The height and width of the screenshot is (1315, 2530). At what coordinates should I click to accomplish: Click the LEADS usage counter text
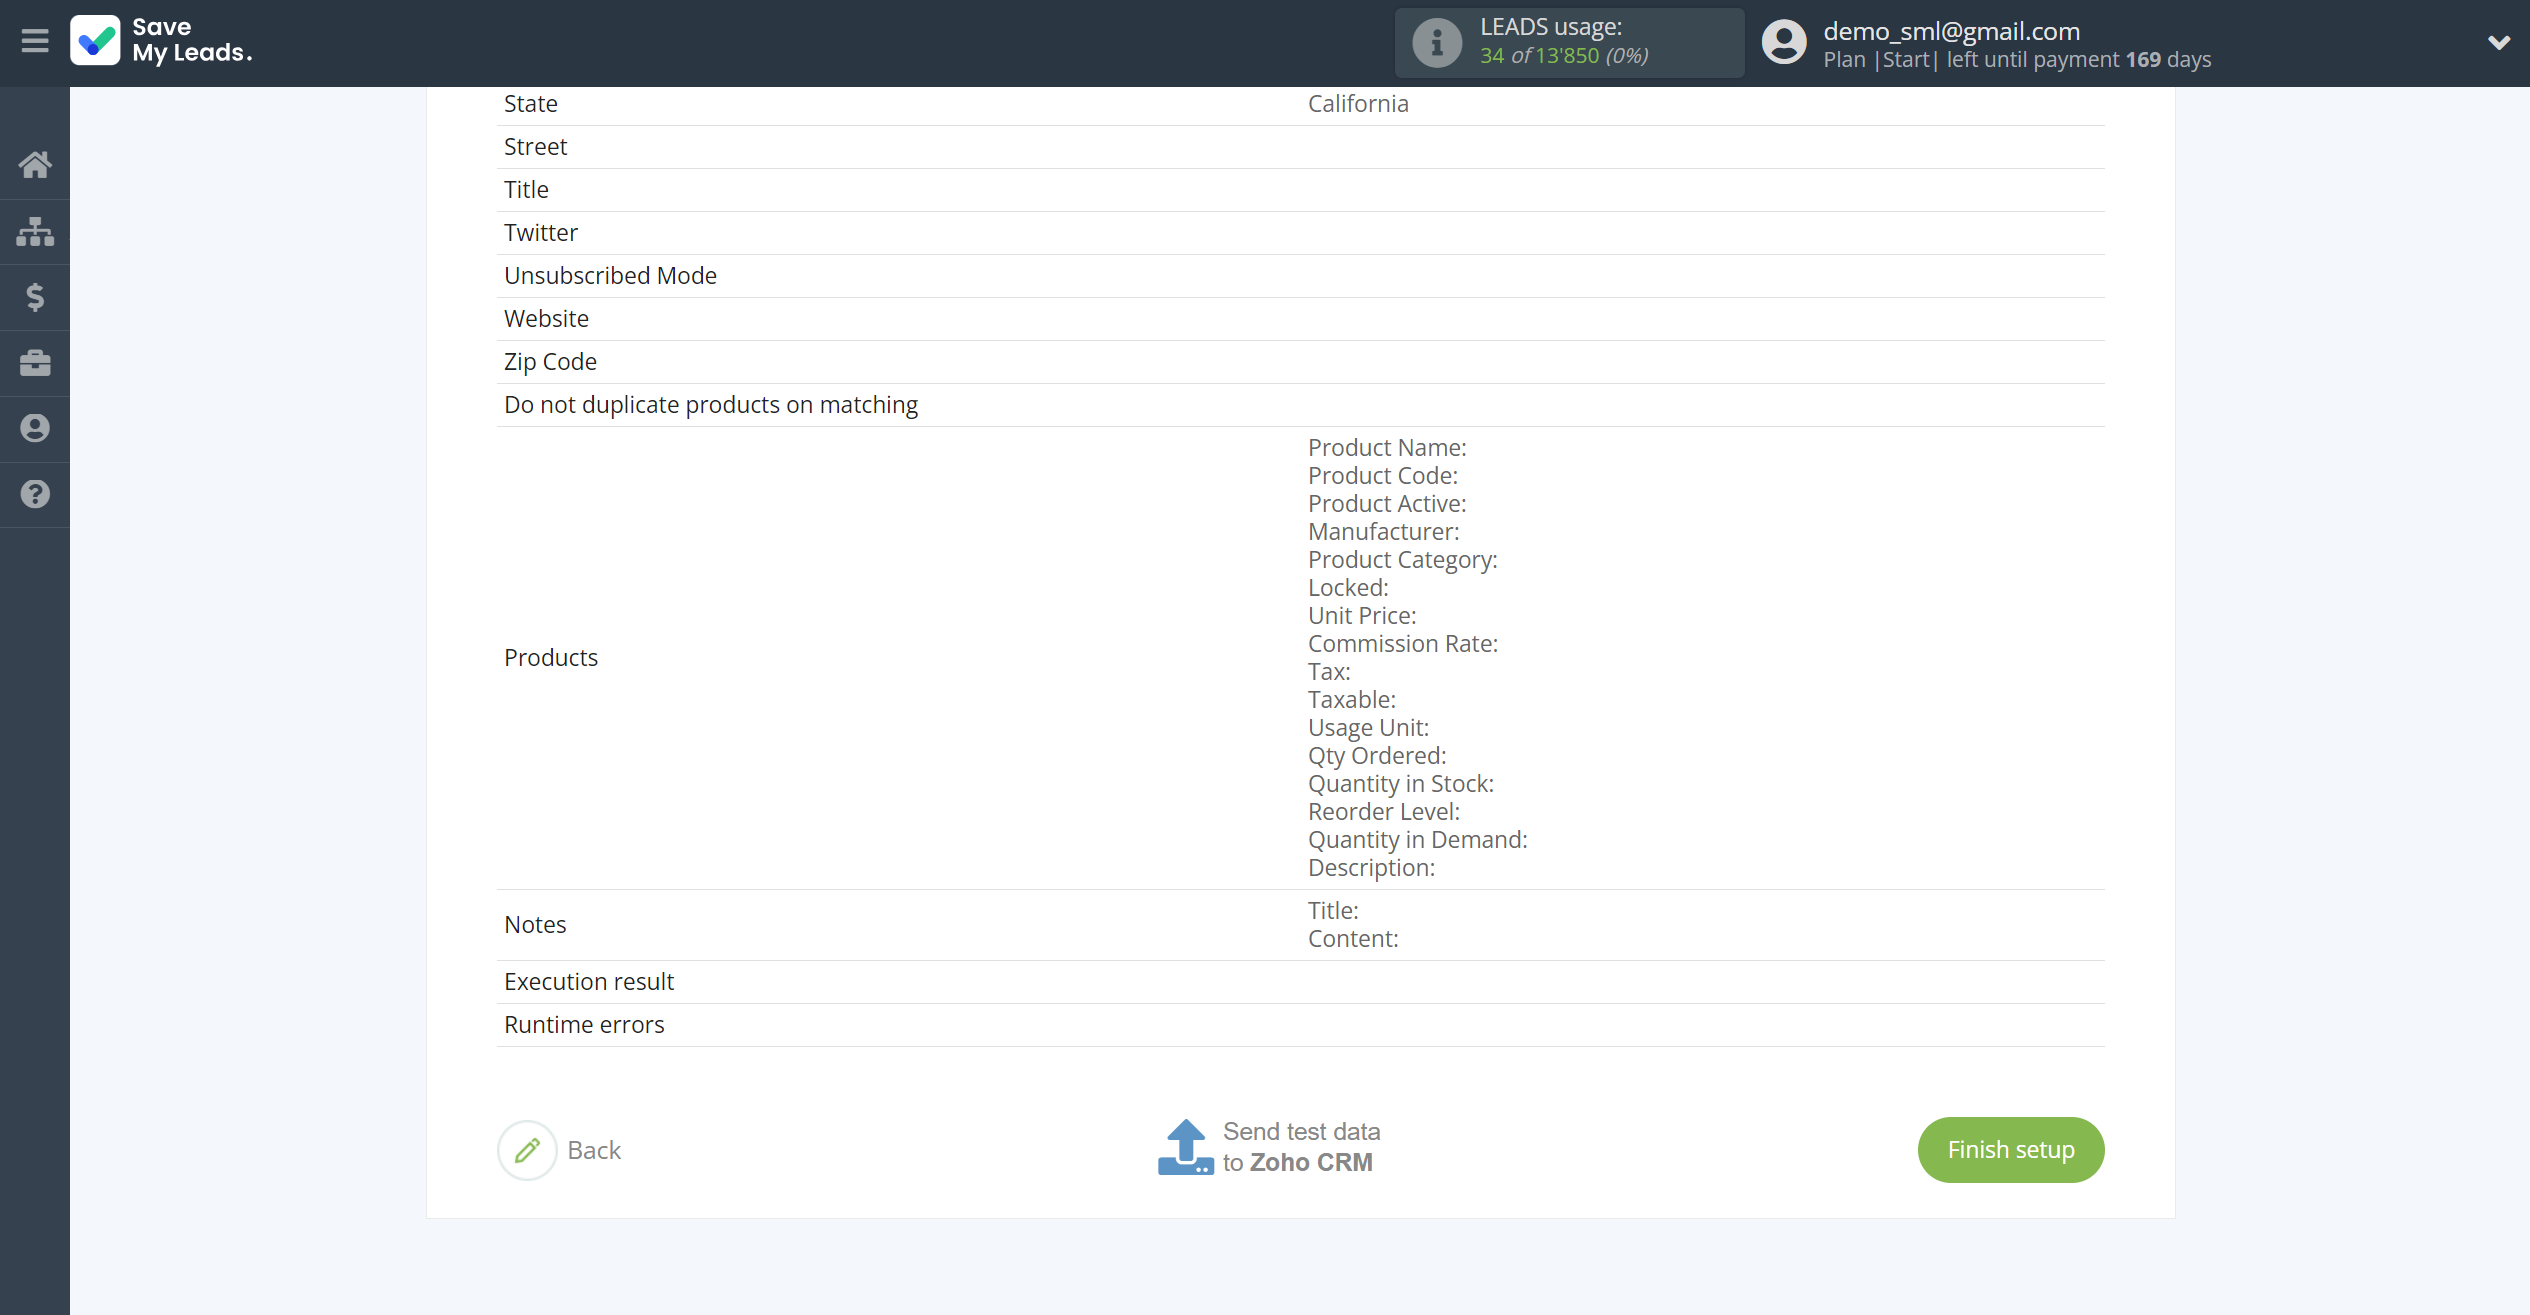(x=1564, y=56)
